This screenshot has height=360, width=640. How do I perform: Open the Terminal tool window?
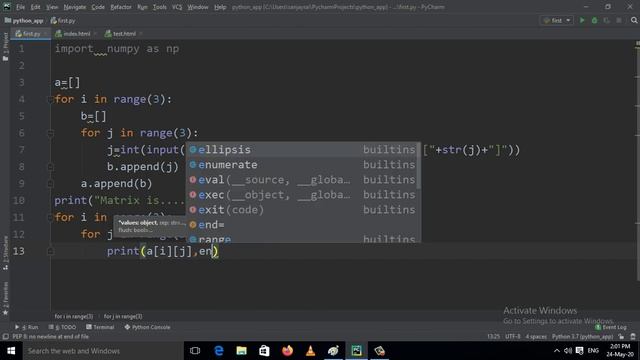pos(100,327)
